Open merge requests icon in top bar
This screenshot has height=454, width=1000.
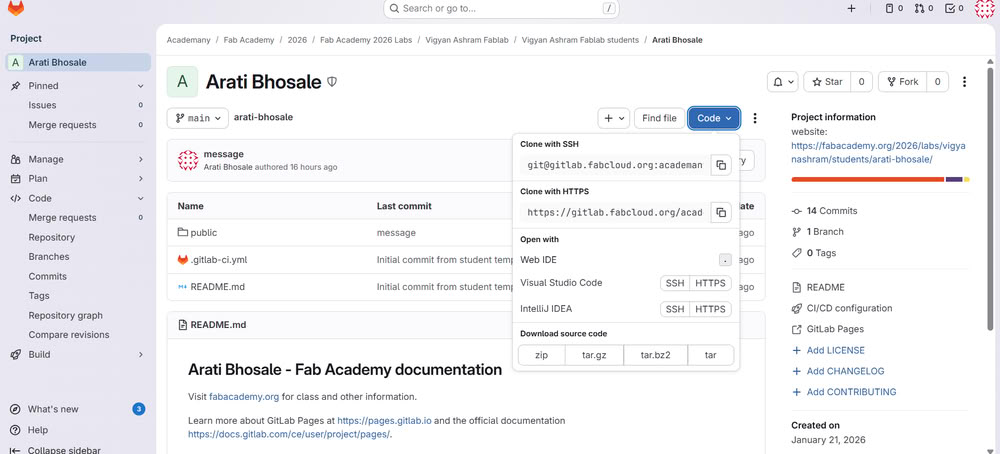pyautogui.click(x=924, y=8)
